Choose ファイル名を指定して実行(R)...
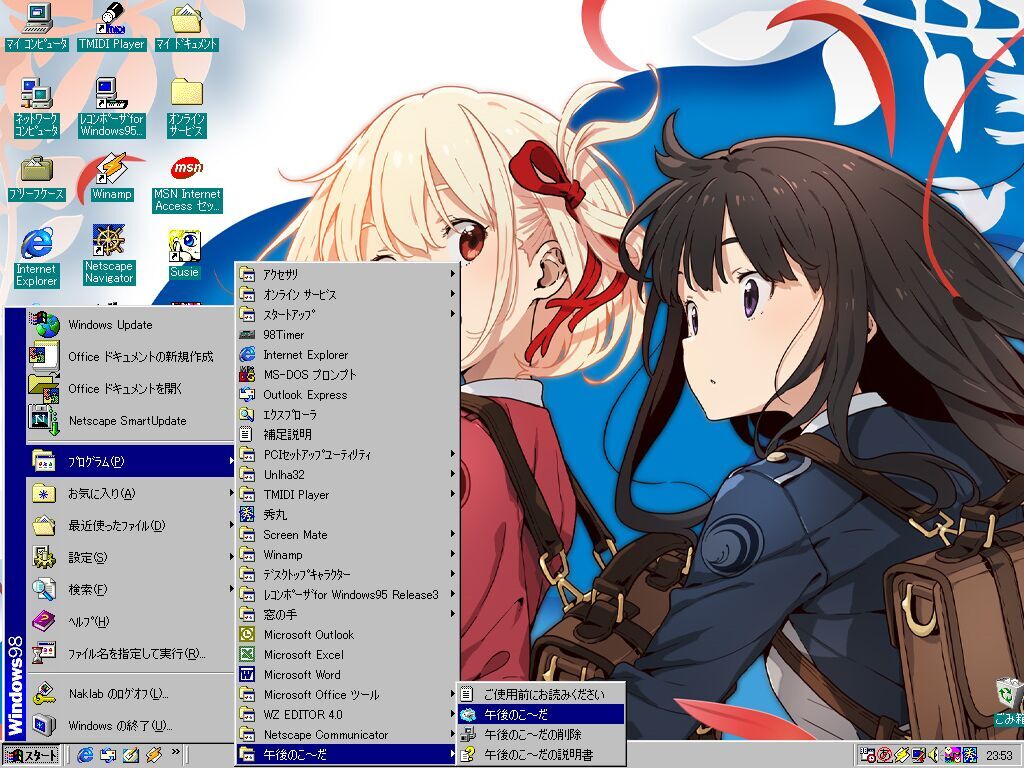 [131, 654]
